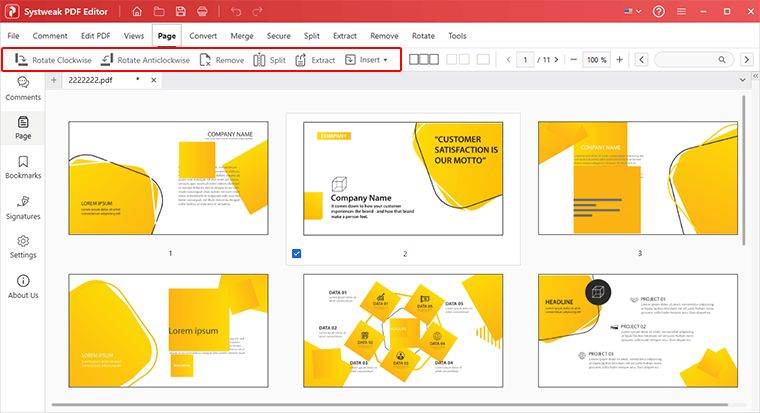Collapse the right panel double chevron
Image resolution: width=760 pixels, height=413 pixels.
[x=756, y=76]
